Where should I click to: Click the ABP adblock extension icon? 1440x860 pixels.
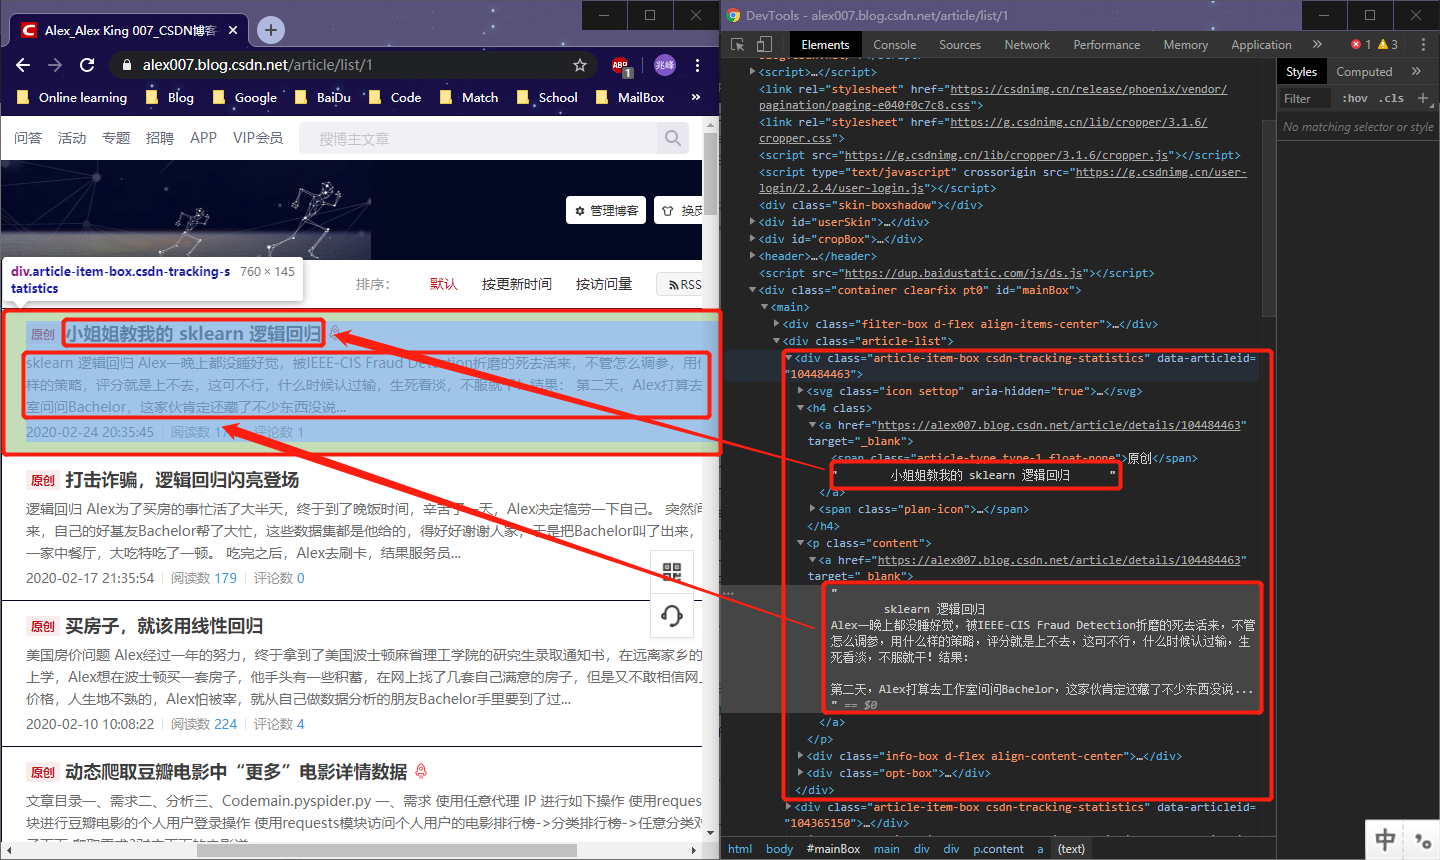tap(621, 65)
